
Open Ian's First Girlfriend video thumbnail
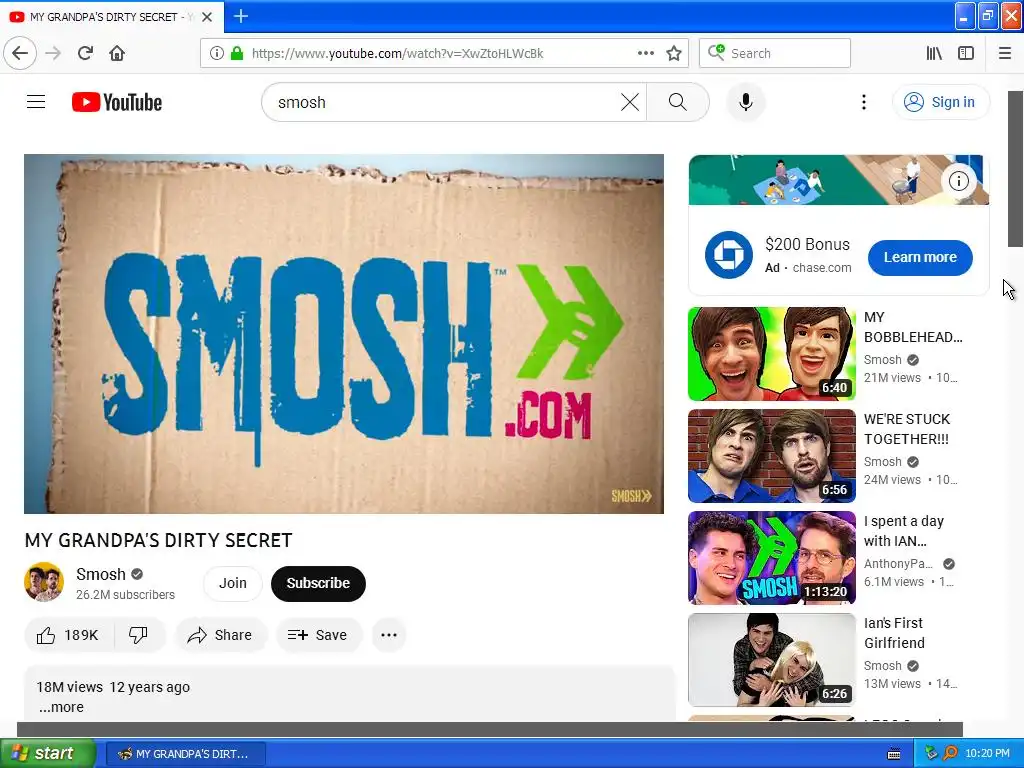pyautogui.click(x=771, y=660)
